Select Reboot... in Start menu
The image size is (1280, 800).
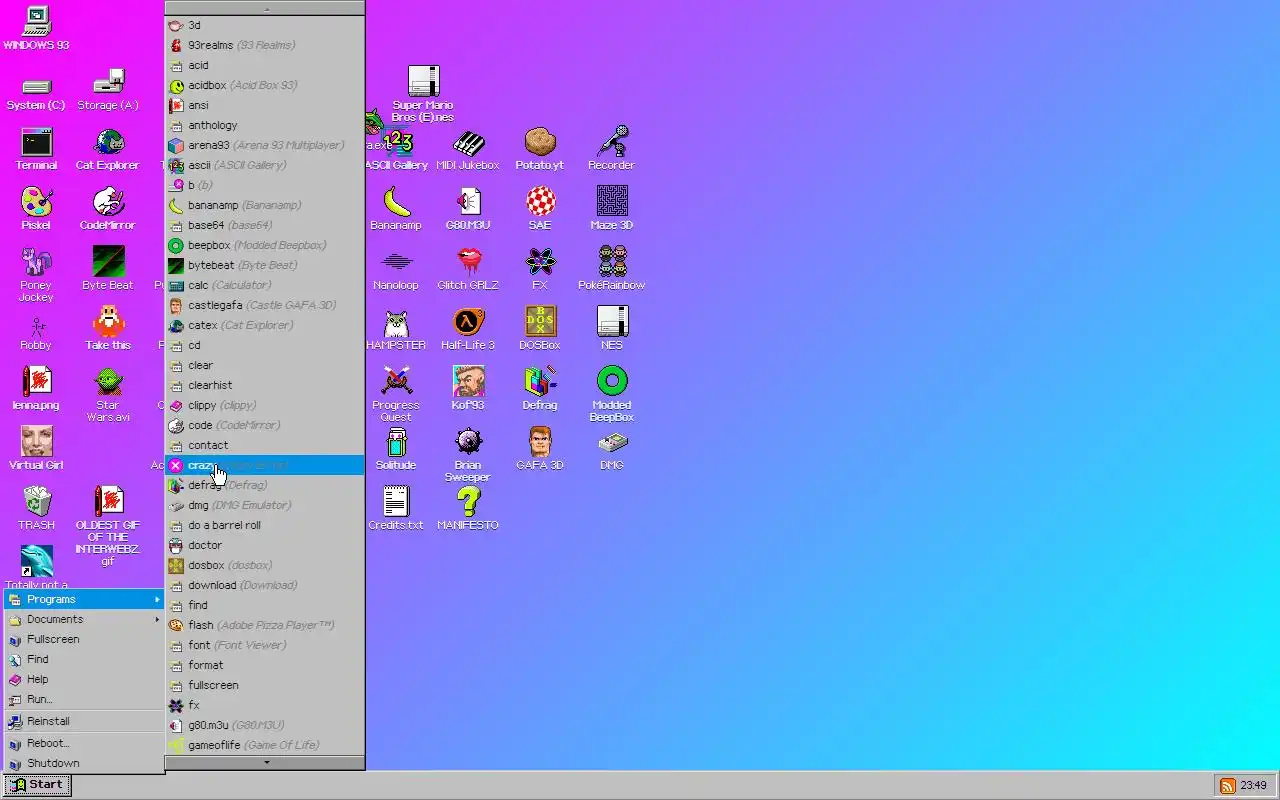click(x=84, y=743)
